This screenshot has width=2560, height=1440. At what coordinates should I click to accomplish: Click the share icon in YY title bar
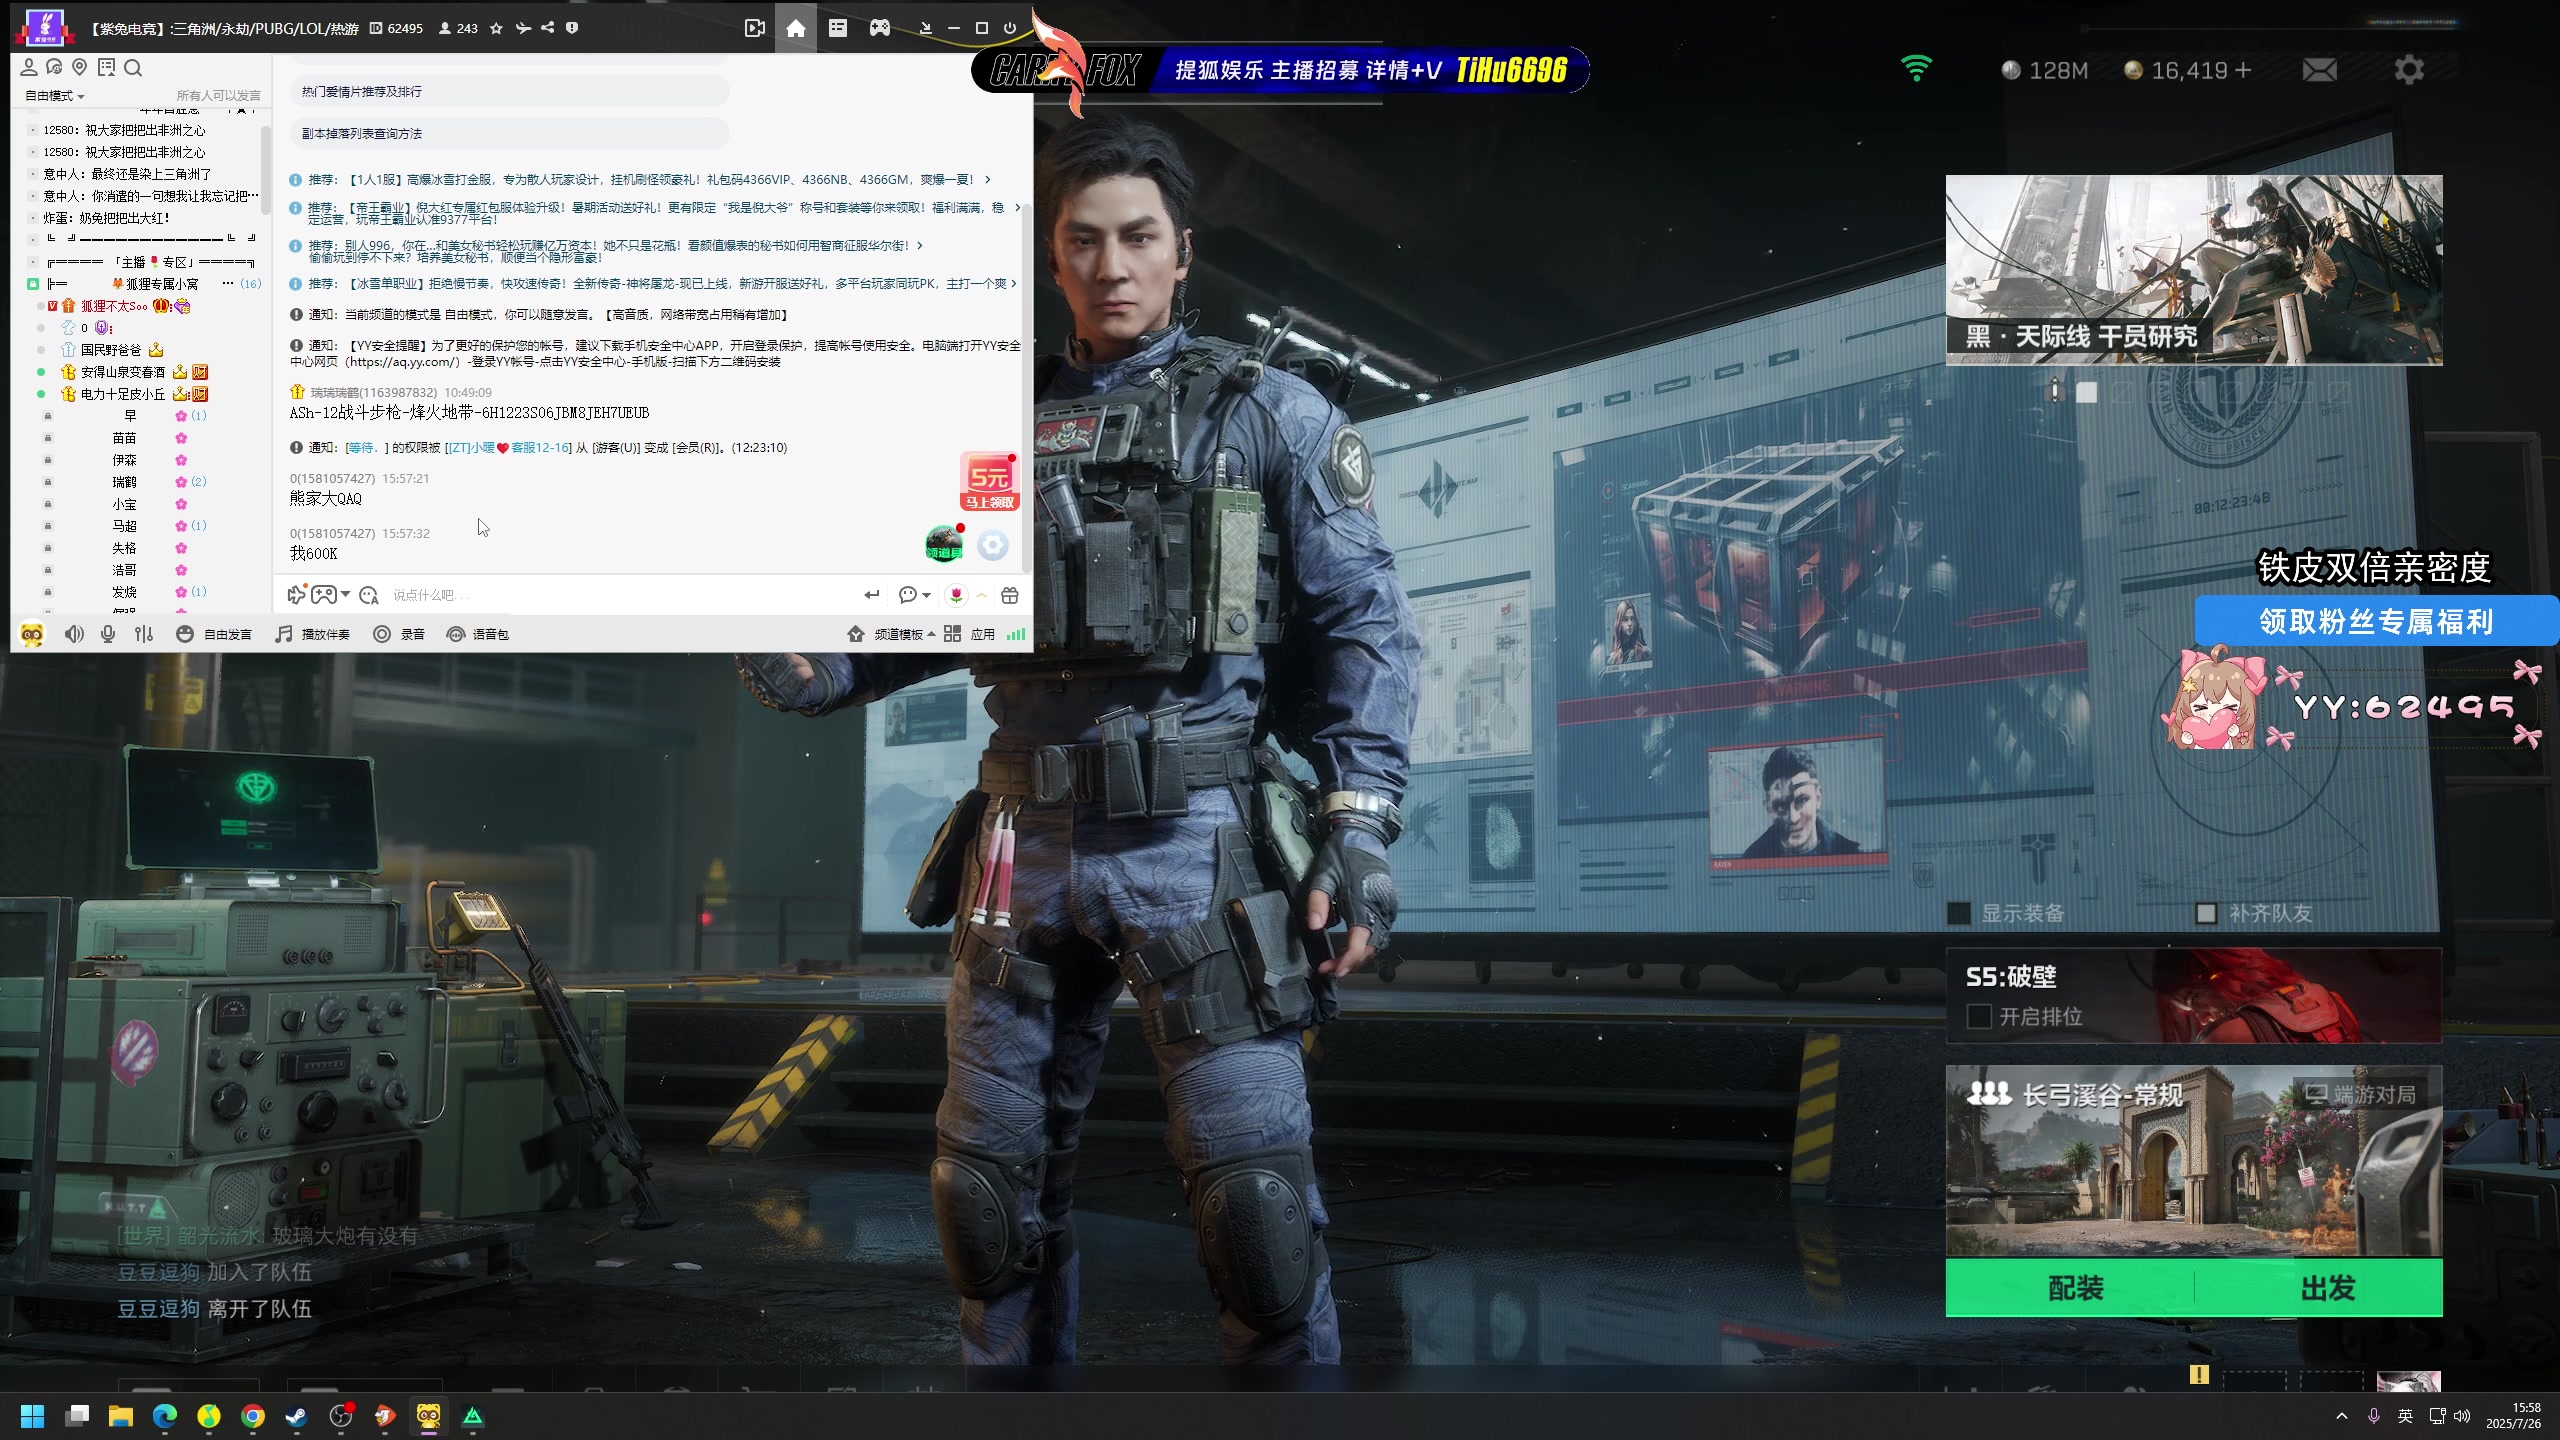click(x=547, y=28)
